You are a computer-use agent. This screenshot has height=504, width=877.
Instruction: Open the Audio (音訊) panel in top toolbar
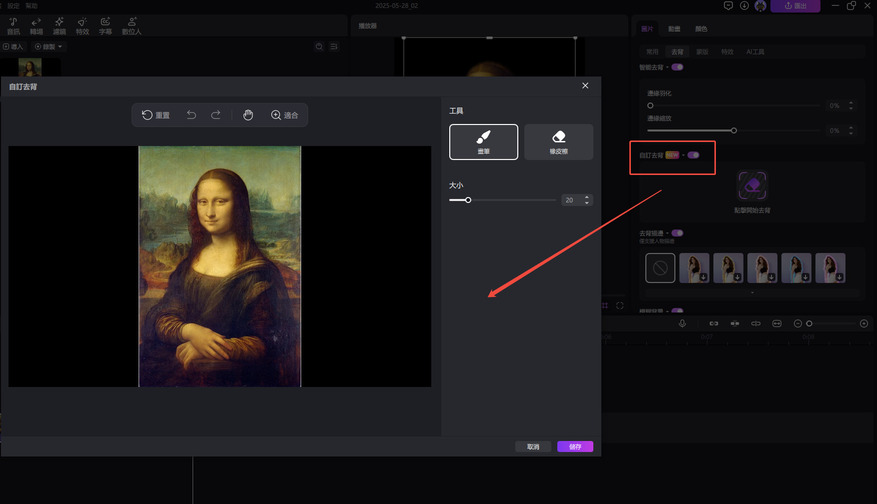pos(13,26)
